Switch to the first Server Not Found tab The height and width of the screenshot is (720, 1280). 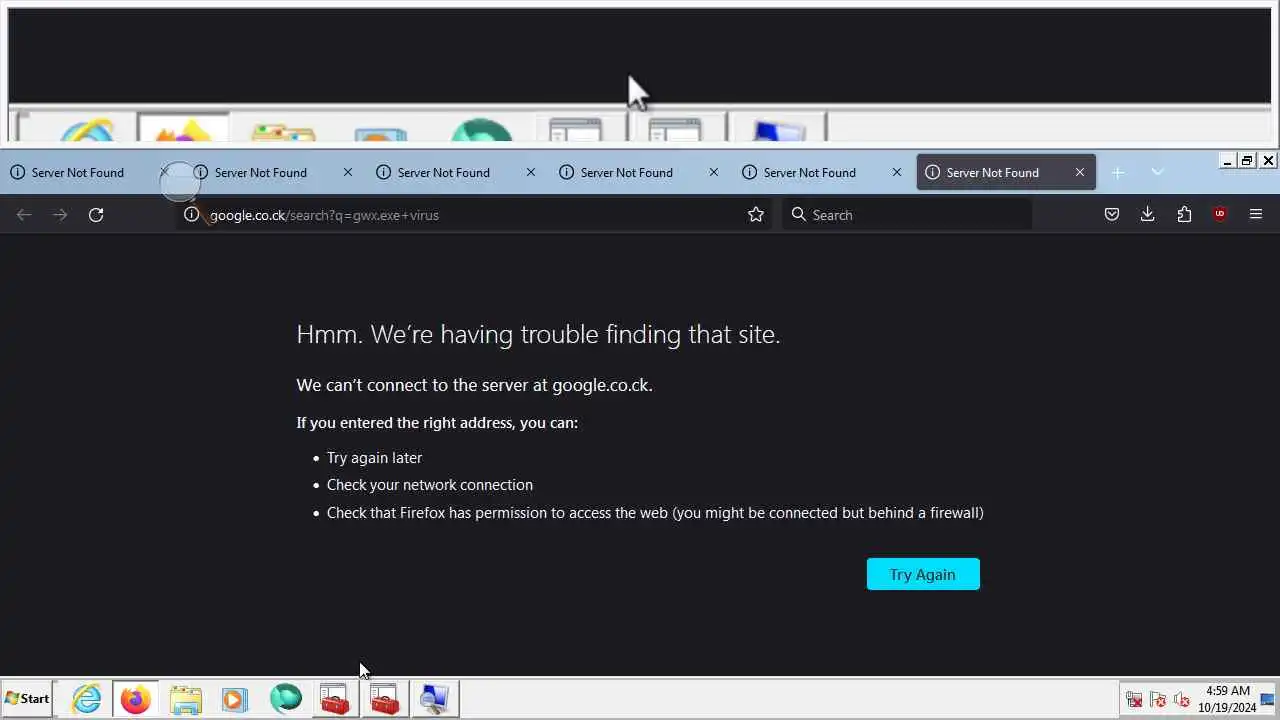pos(78,172)
